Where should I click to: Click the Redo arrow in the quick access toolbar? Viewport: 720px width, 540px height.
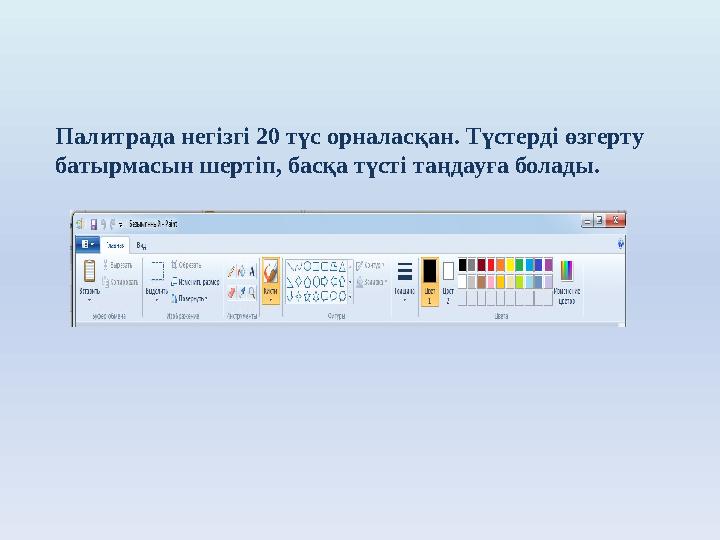point(112,224)
